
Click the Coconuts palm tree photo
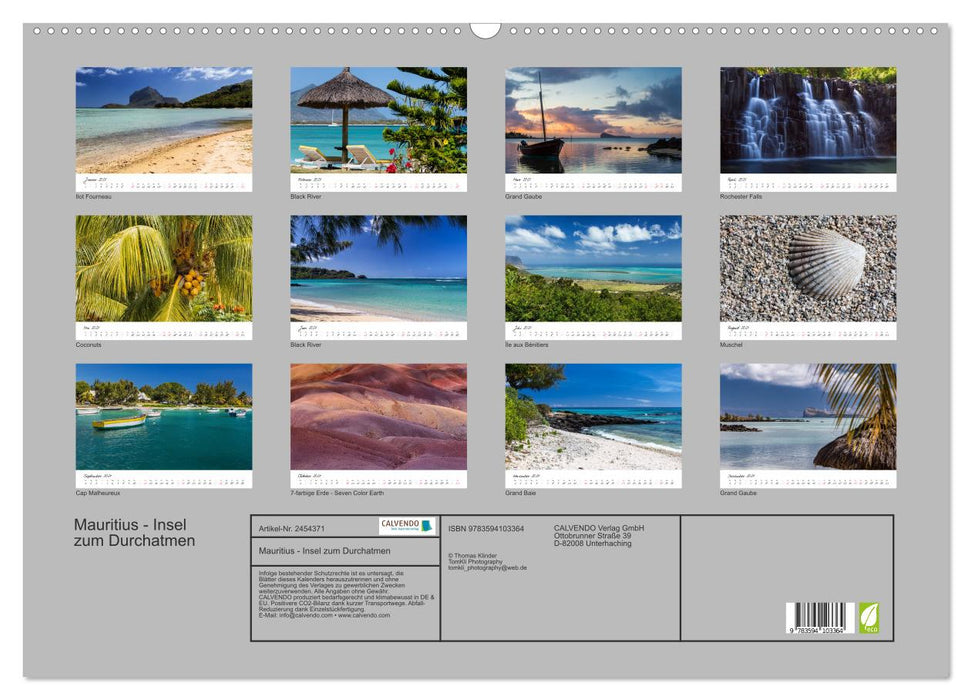click(163, 268)
